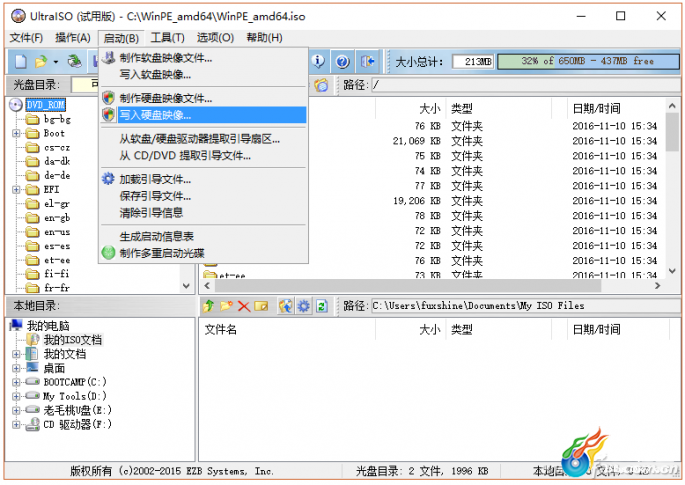Select the bg-bg folder in the disc tree

tap(57, 119)
